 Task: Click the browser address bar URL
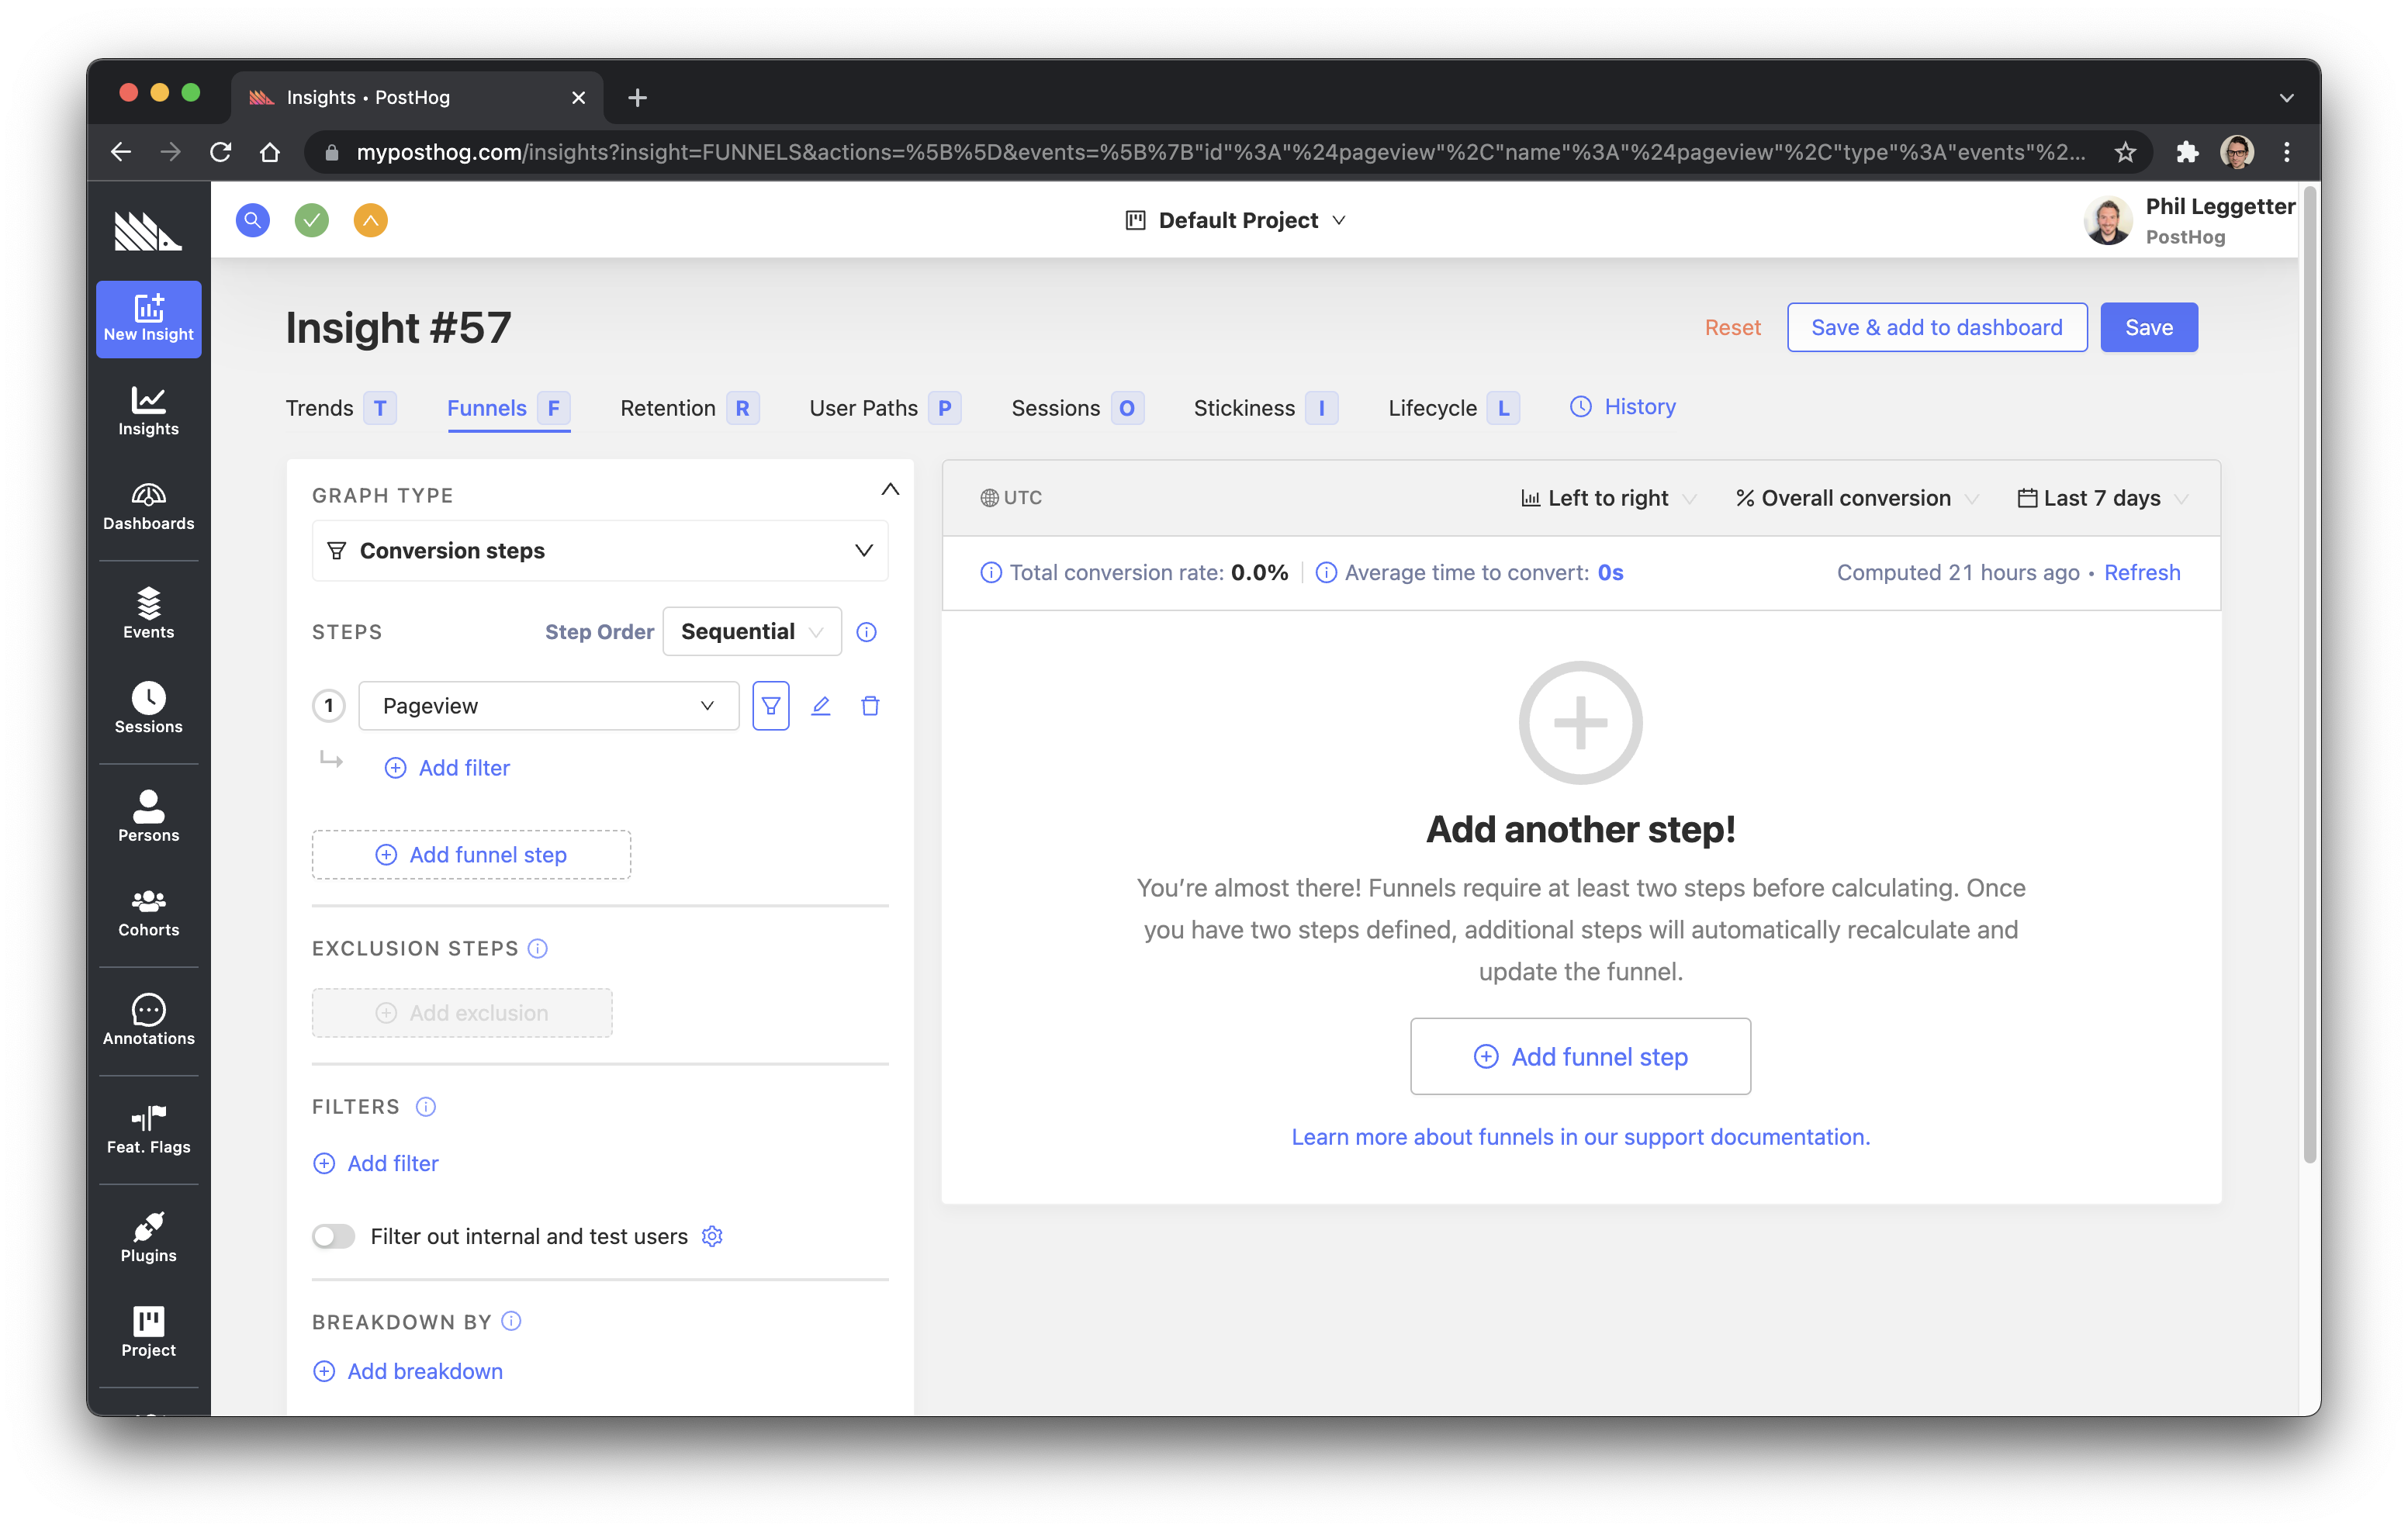tap(1220, 152)
